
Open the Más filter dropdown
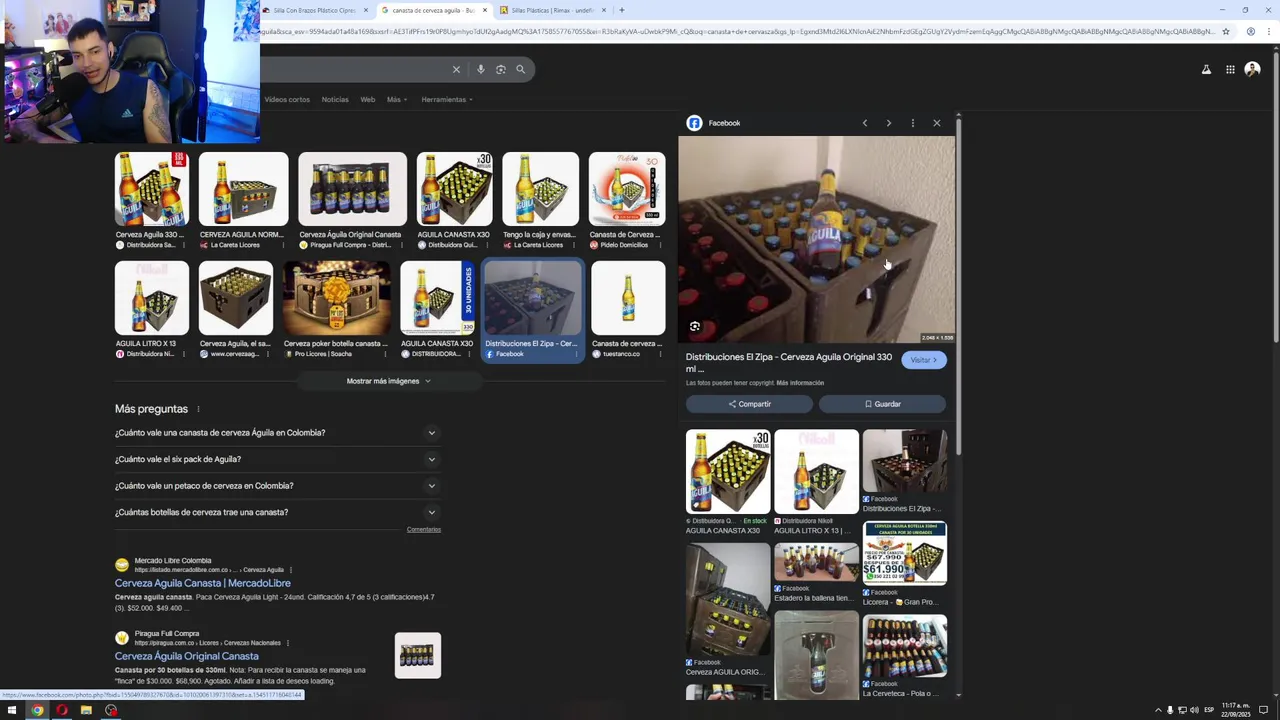point(396,100)
